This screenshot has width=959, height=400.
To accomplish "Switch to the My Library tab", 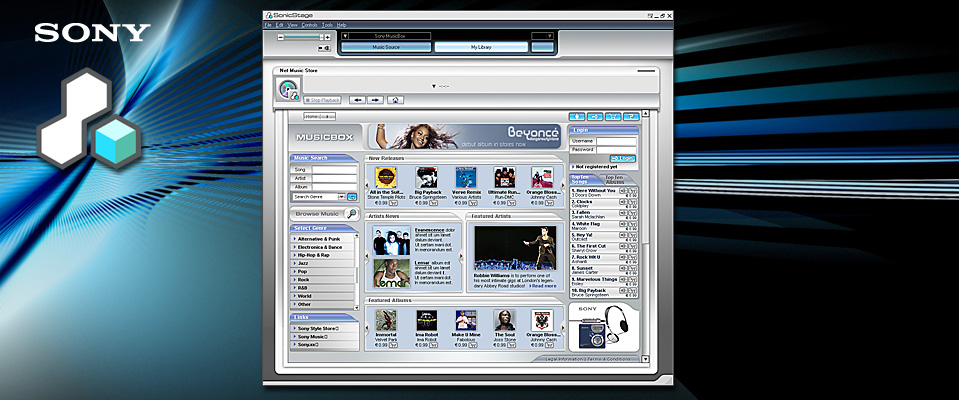I will click(481, 47).
